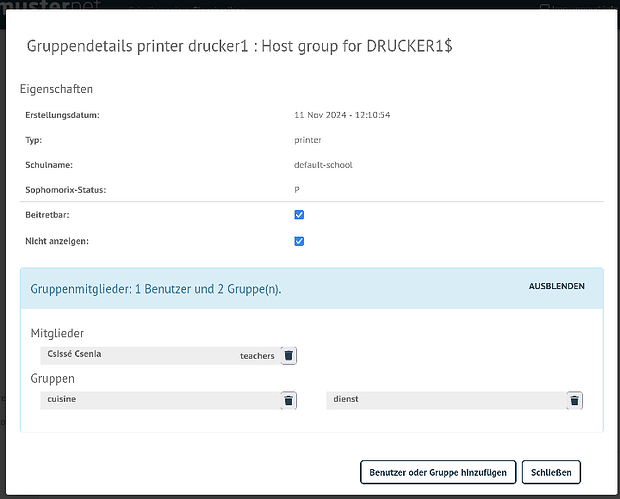
Task: Click the default-school Schulname value
Action: 323,165
